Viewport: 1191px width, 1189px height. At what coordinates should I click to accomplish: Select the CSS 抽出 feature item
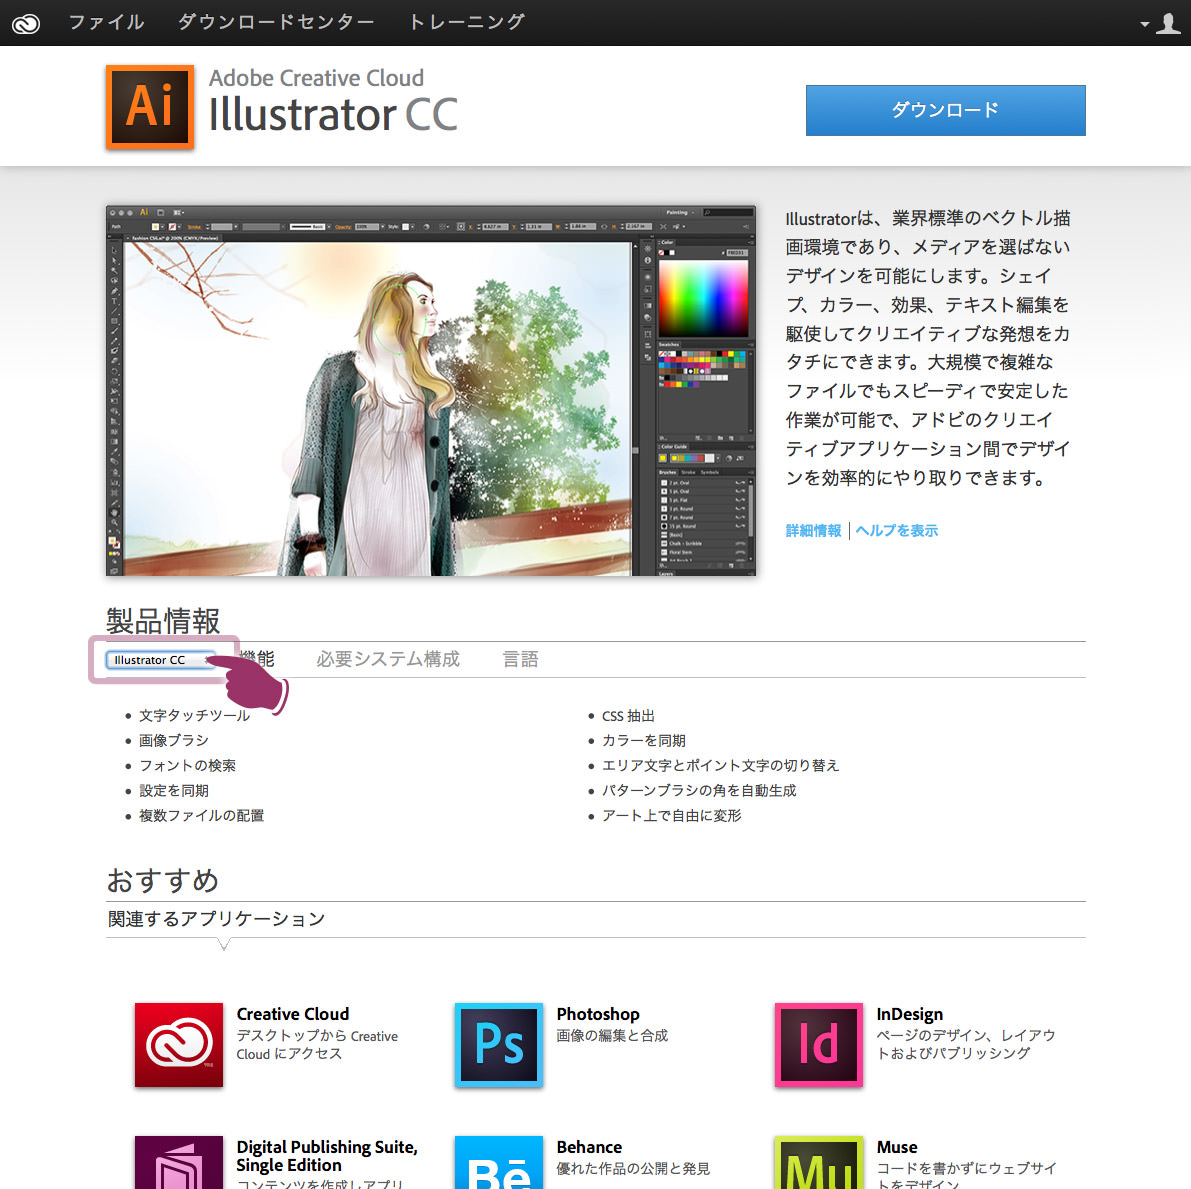(x=628, y=716)
